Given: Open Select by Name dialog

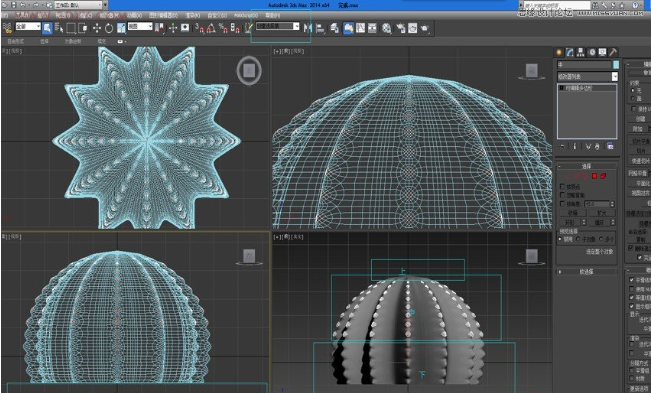Looking at the screenshot, I should pyautogui.click(x=59, y=28).
